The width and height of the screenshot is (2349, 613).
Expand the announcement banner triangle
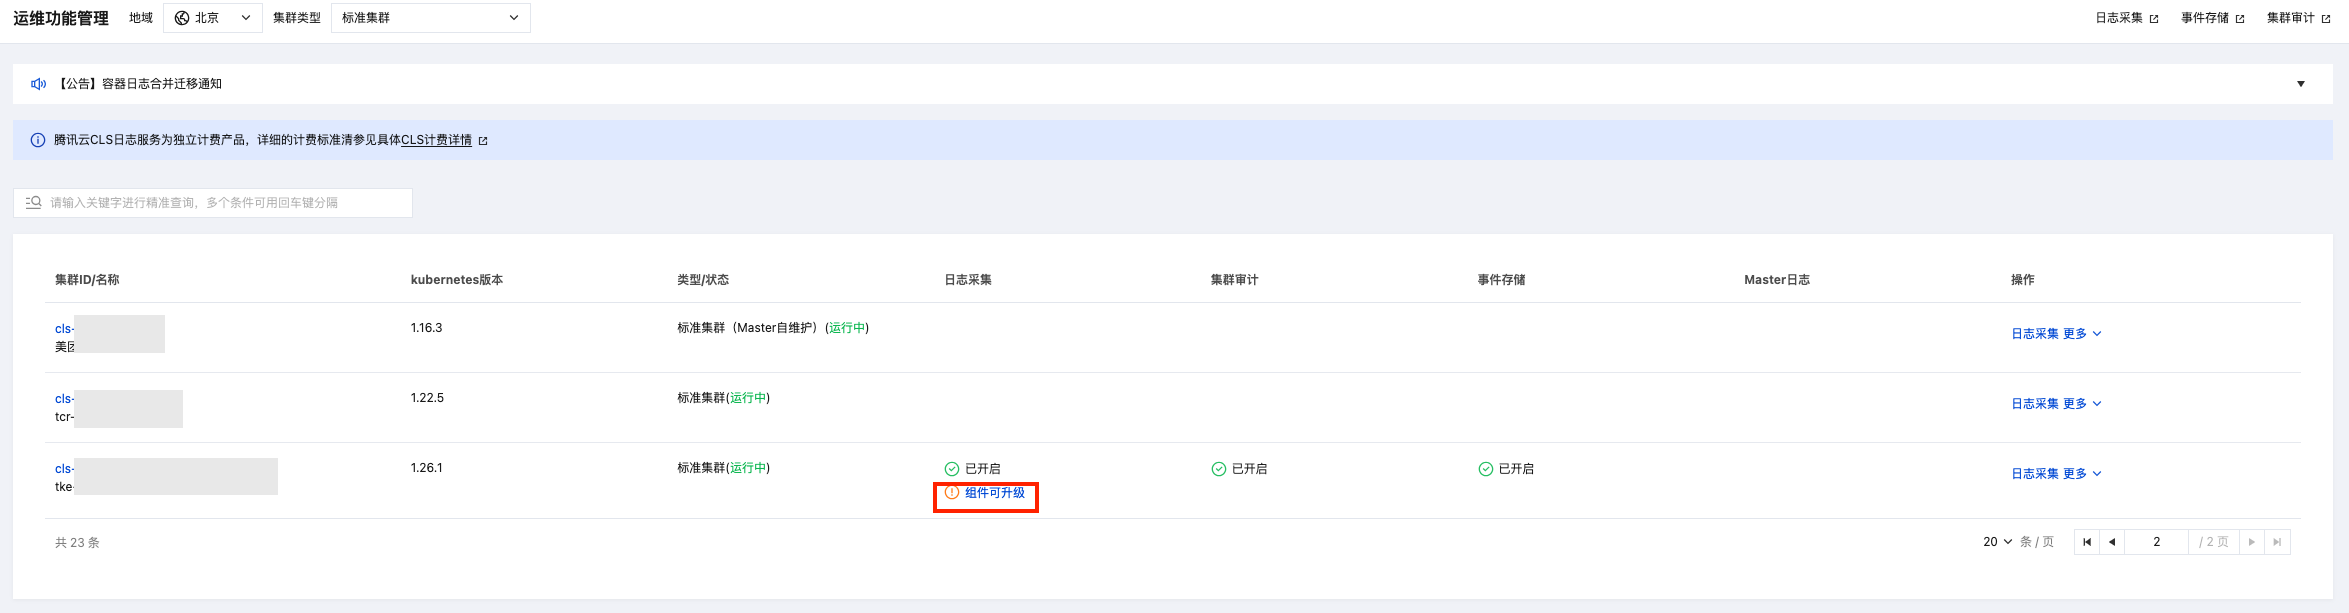click(x=2300, y=84)
